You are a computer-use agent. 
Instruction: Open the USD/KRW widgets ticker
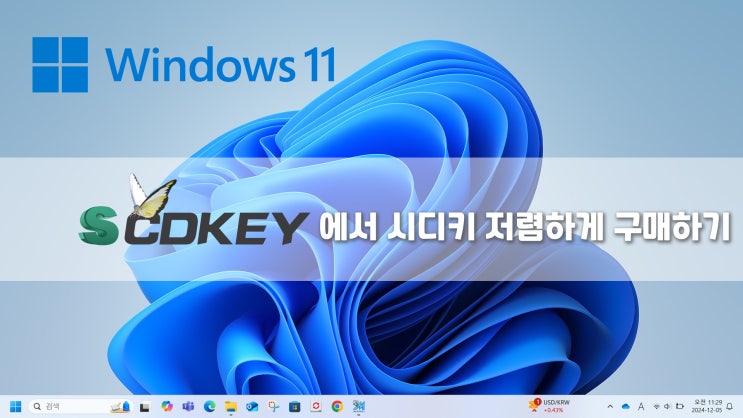(x=550, y=406)
